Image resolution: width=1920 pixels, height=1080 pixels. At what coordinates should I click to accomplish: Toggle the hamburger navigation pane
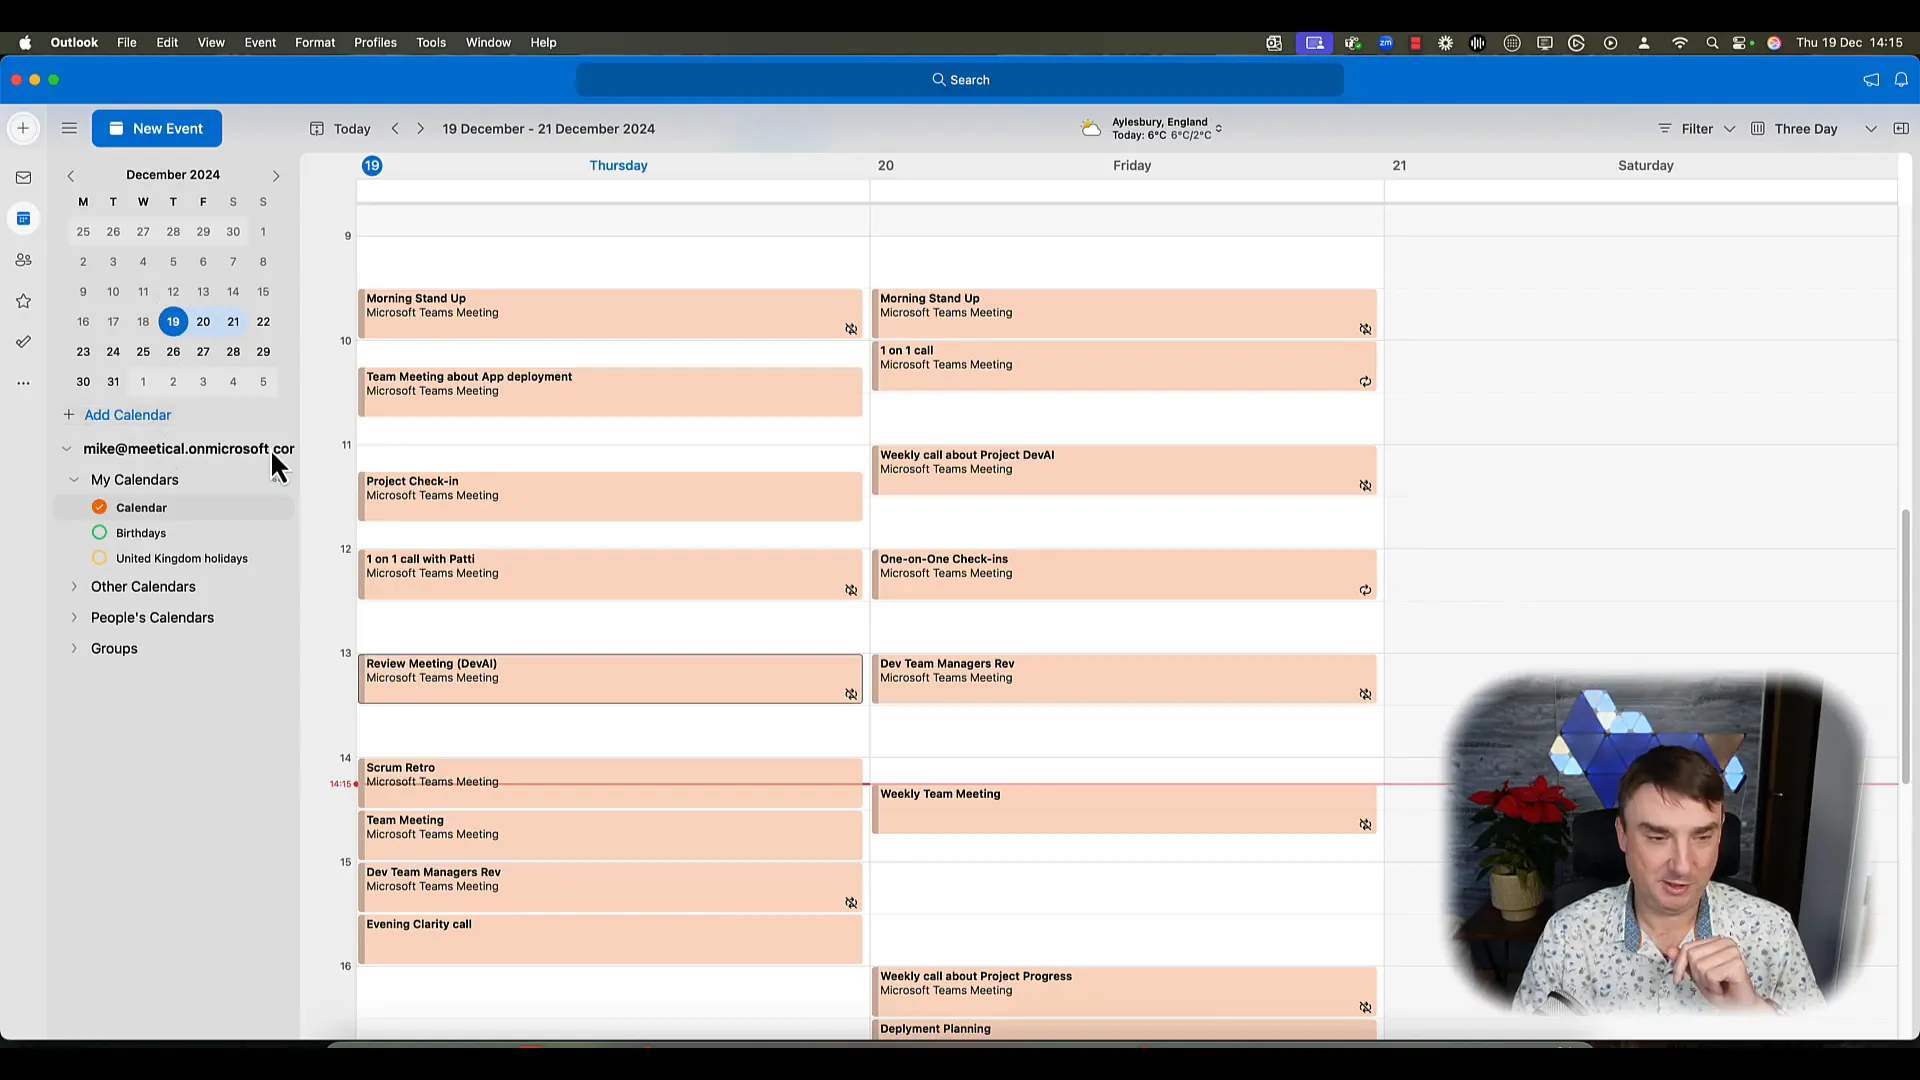(69, 128)
